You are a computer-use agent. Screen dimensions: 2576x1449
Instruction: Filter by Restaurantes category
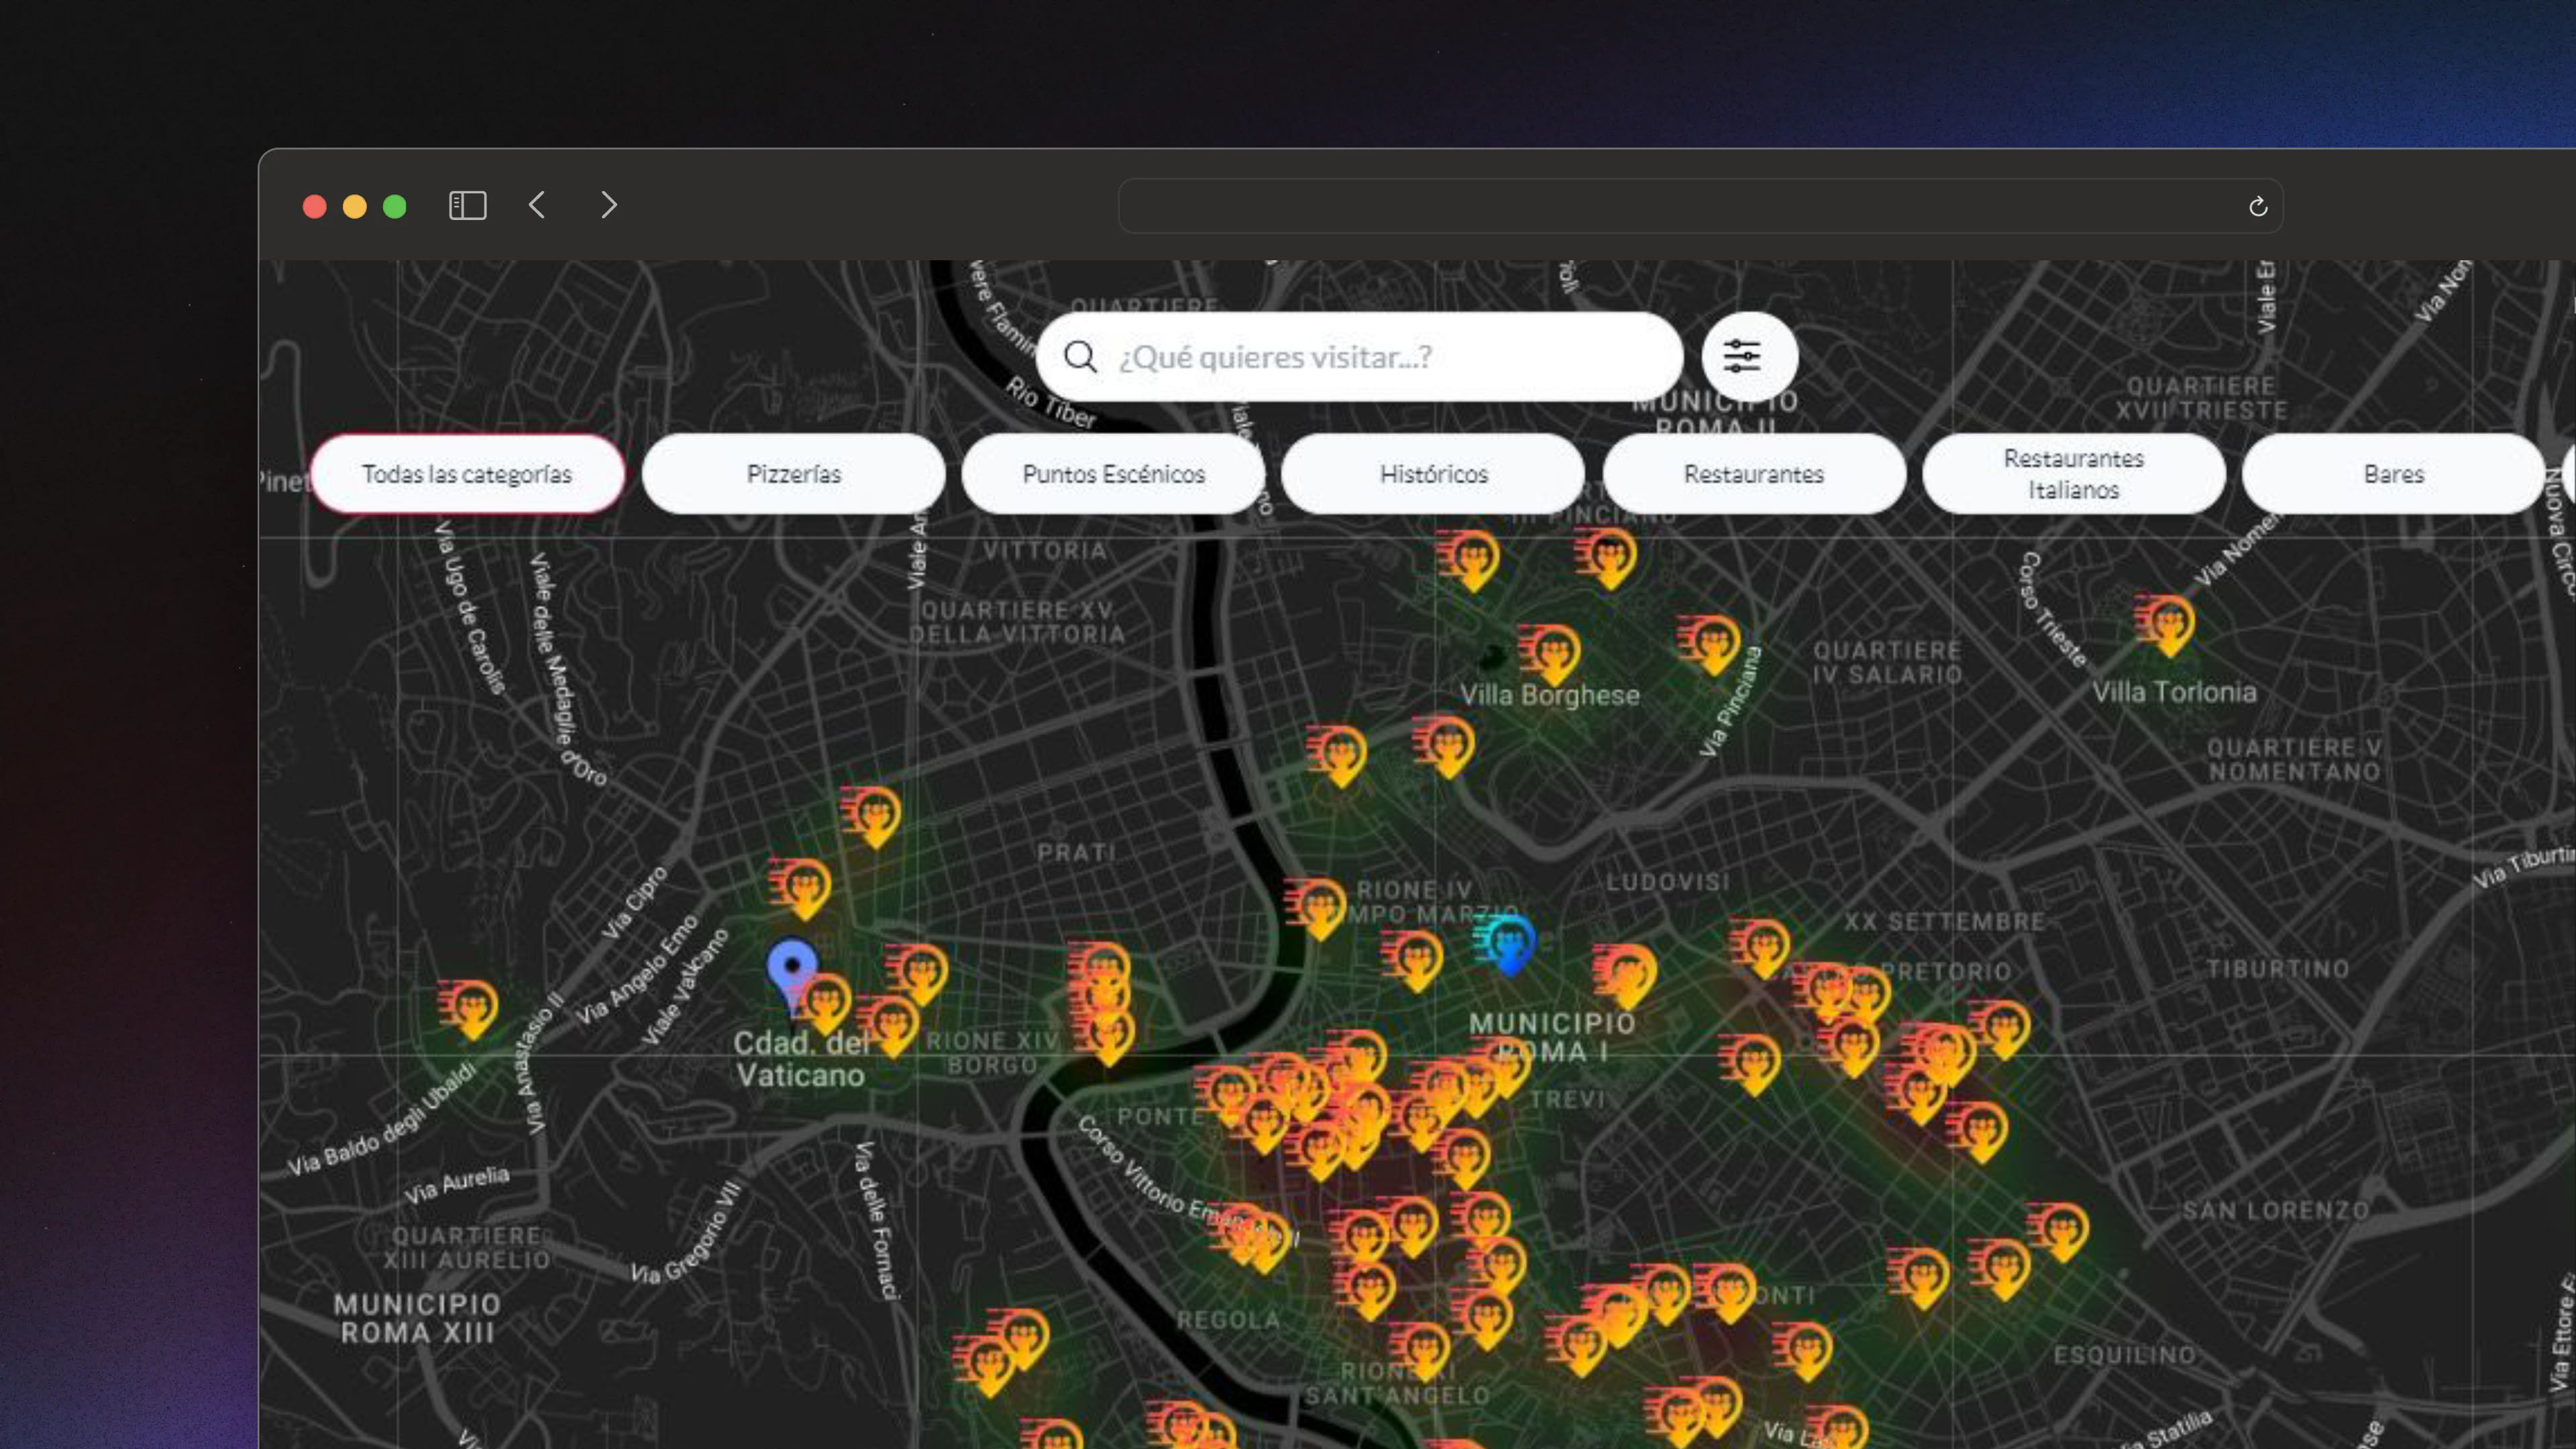pyautogui.click(x=1753, y=474)
